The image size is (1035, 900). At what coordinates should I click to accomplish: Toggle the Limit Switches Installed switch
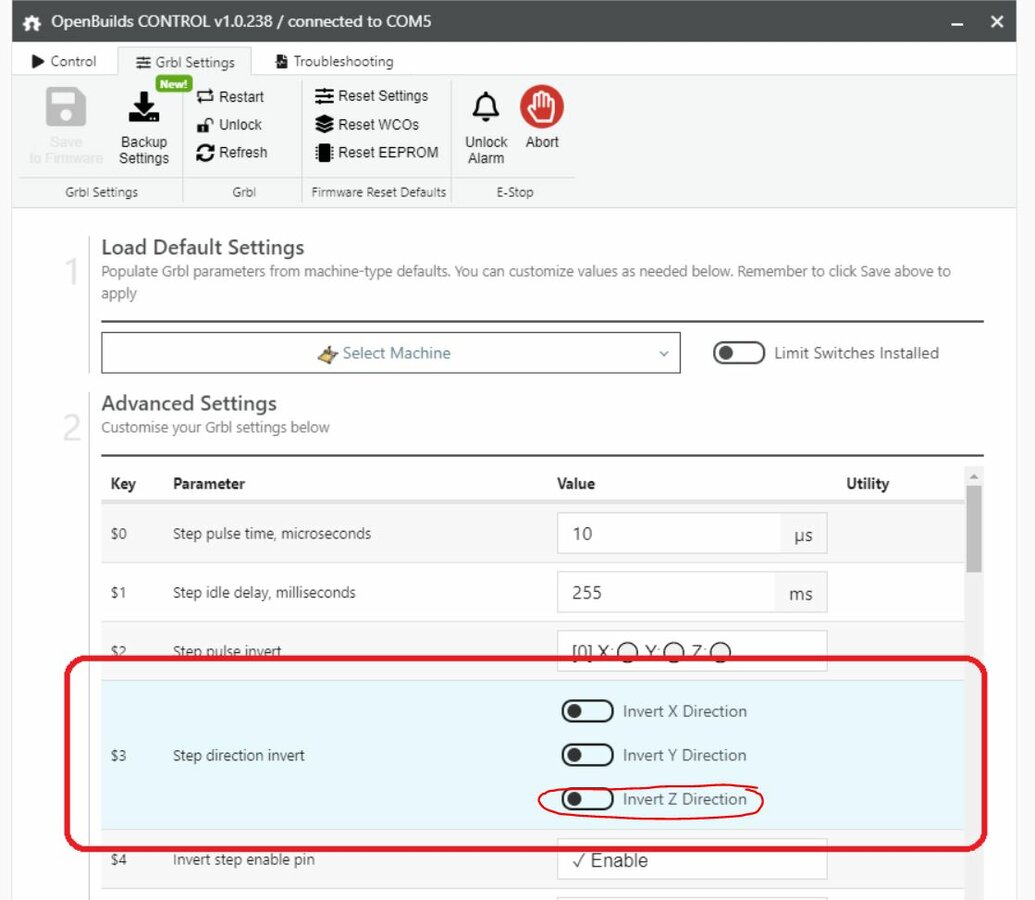click(x=738, y=353)
